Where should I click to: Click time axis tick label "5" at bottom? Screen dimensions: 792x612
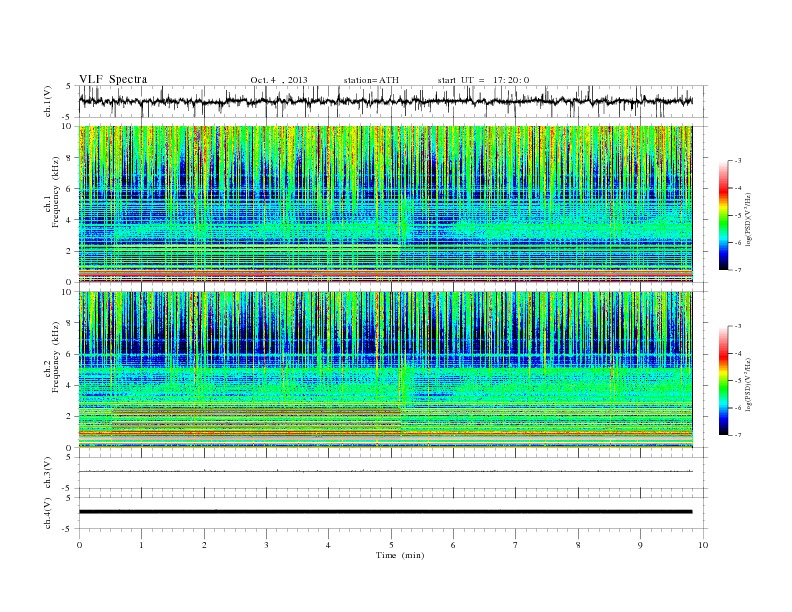click(x=391, y=545)
